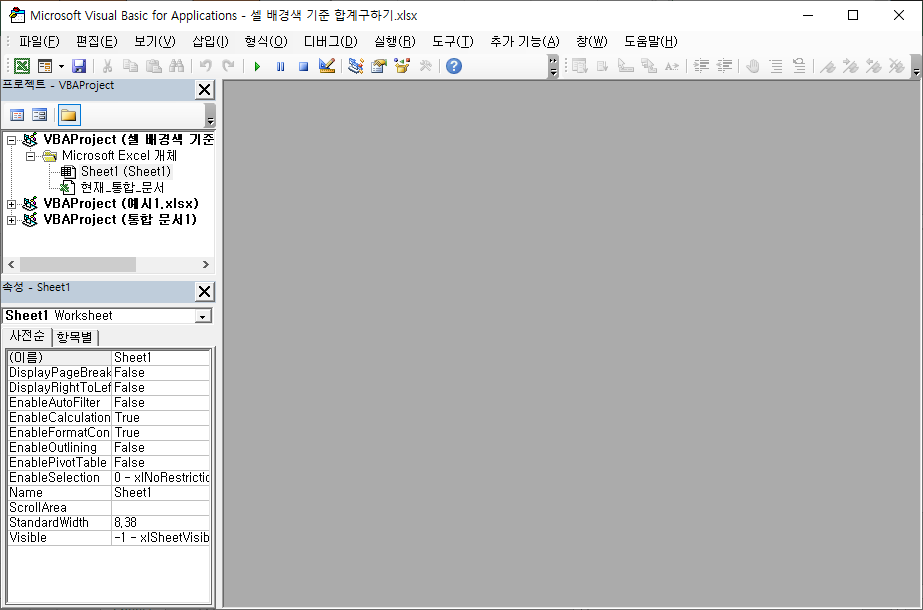Expand VBAProject (예시1.xlsx) node
The height and width of the screenshot is (610, 923).
[11, 204]
